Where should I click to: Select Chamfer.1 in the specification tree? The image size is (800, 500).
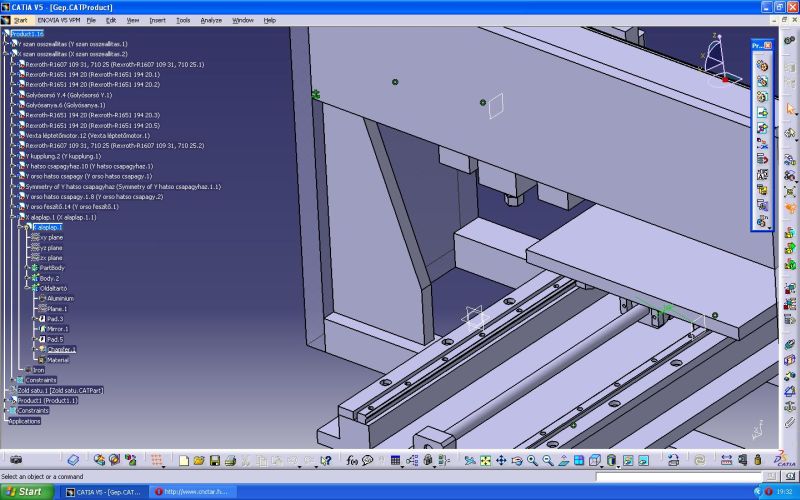point(60,349)
